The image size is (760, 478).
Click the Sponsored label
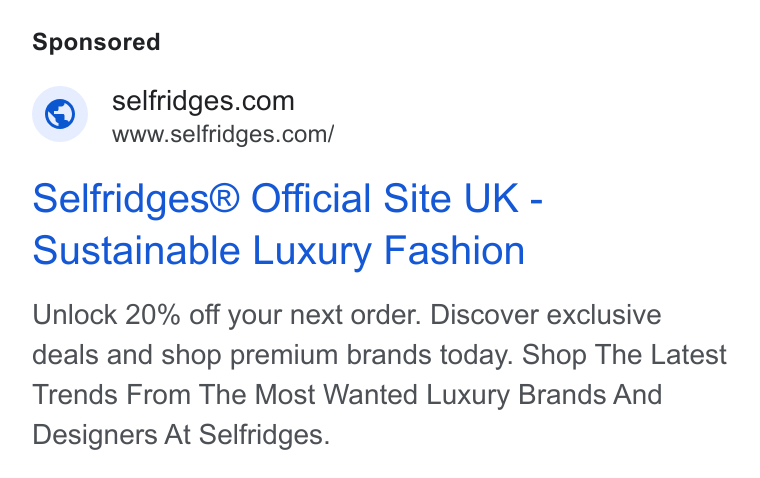point(96,42)
